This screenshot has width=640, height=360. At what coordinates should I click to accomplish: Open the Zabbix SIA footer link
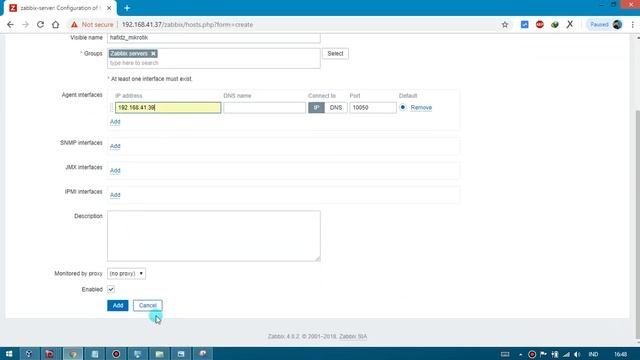pyautogui.click(x=353, y=336)
